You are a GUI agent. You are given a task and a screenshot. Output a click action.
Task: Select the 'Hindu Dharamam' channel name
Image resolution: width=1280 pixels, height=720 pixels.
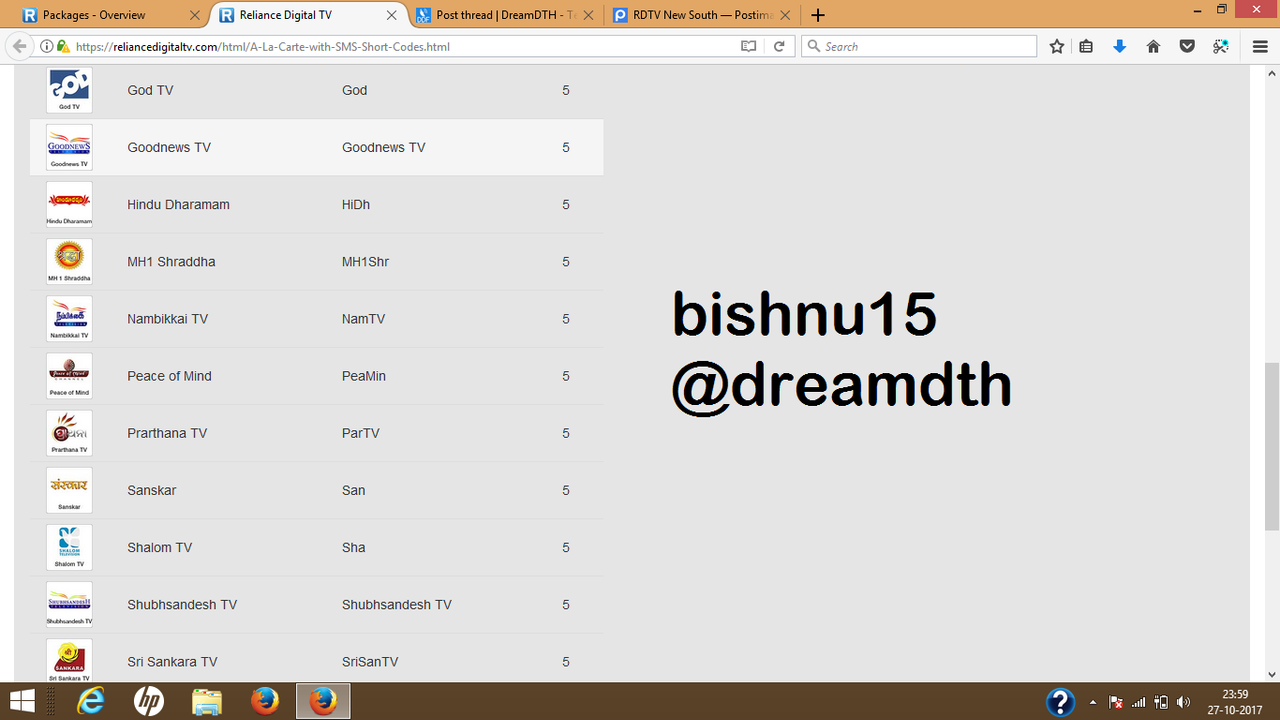178,204
